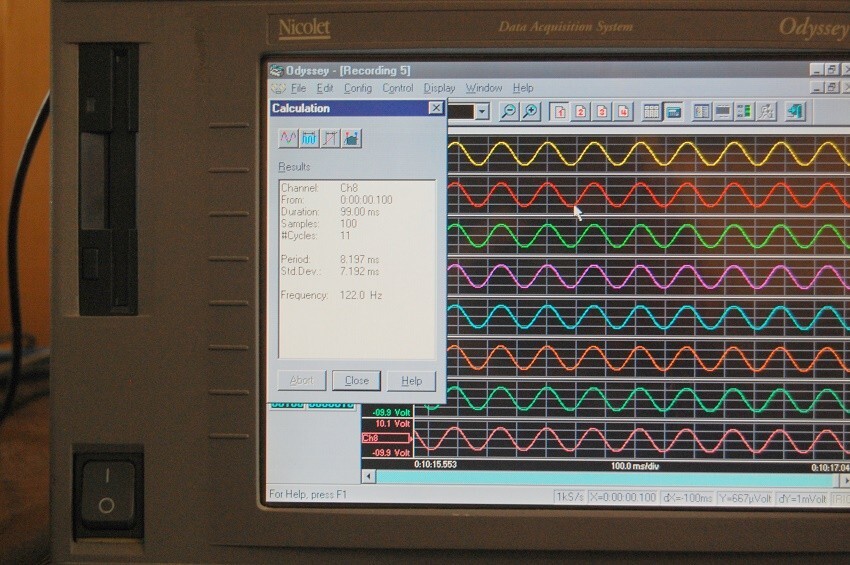Close the Calculation dialog with X
The width and height of the screenshot is (850, 565).
click(436, 108)
